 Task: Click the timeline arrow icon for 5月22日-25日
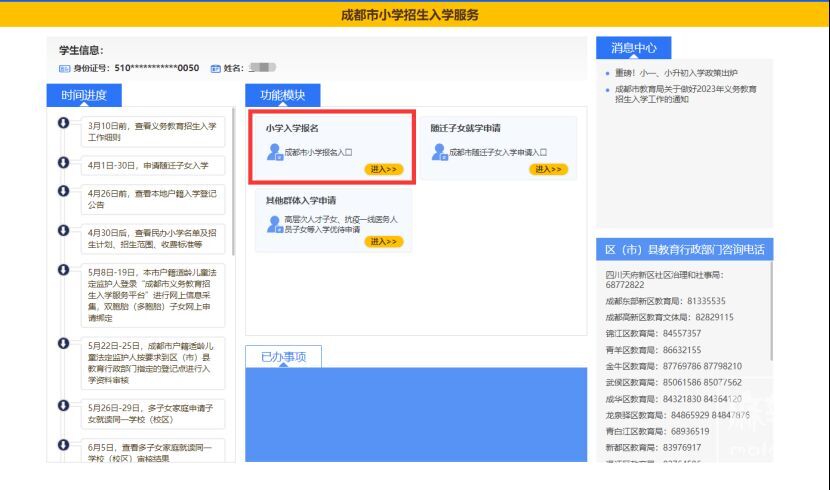[x=64, y=343]
